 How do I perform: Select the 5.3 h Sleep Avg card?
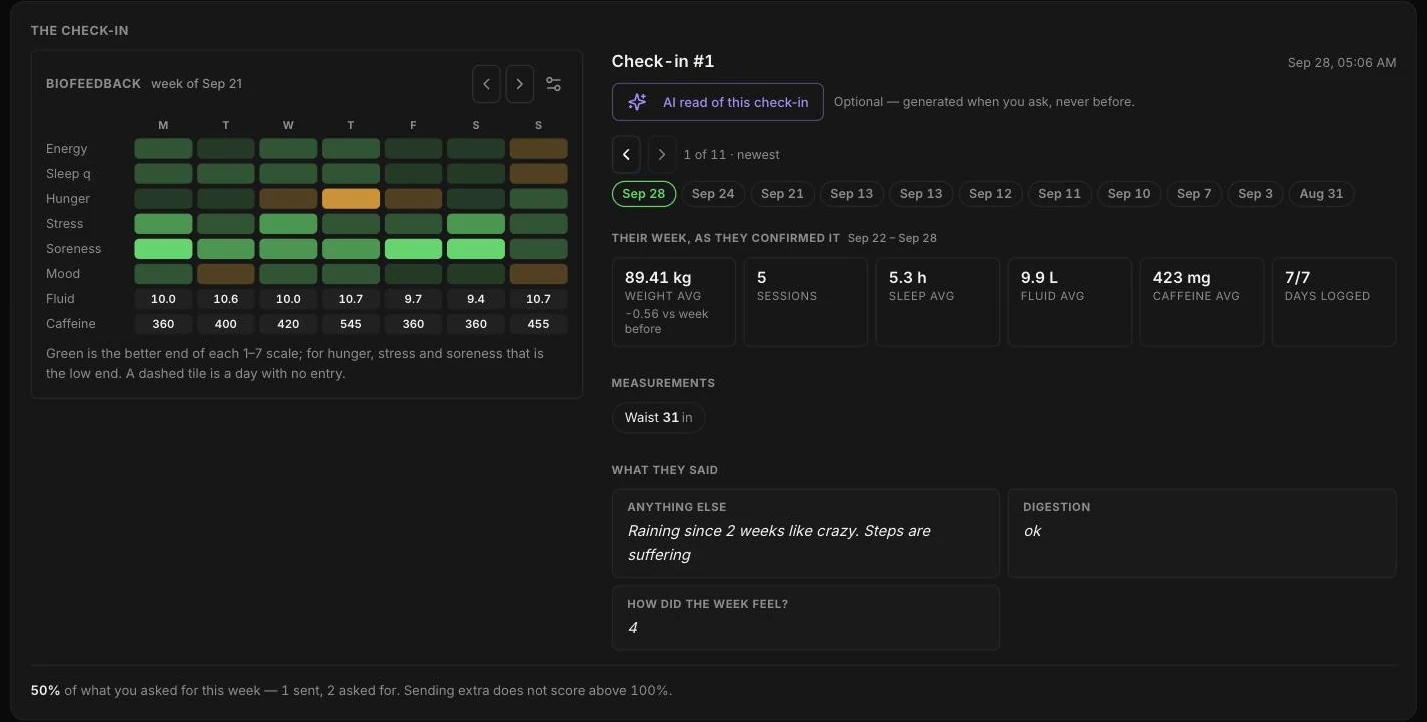tap(938, 302)
